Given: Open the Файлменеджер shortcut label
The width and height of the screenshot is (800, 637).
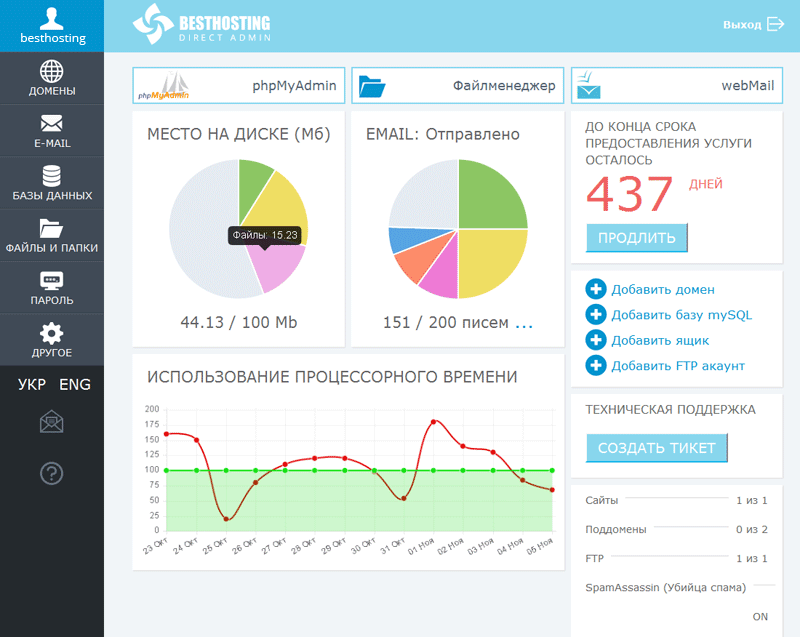Looking at the screenshot, I should 504,86.
